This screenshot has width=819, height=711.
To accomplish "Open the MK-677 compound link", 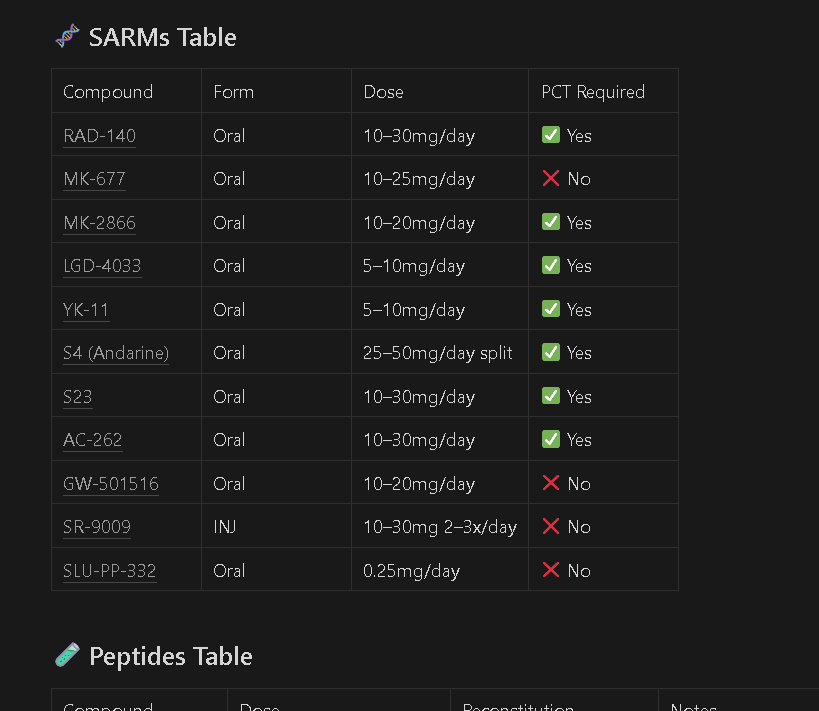I will tap(94, 180).
